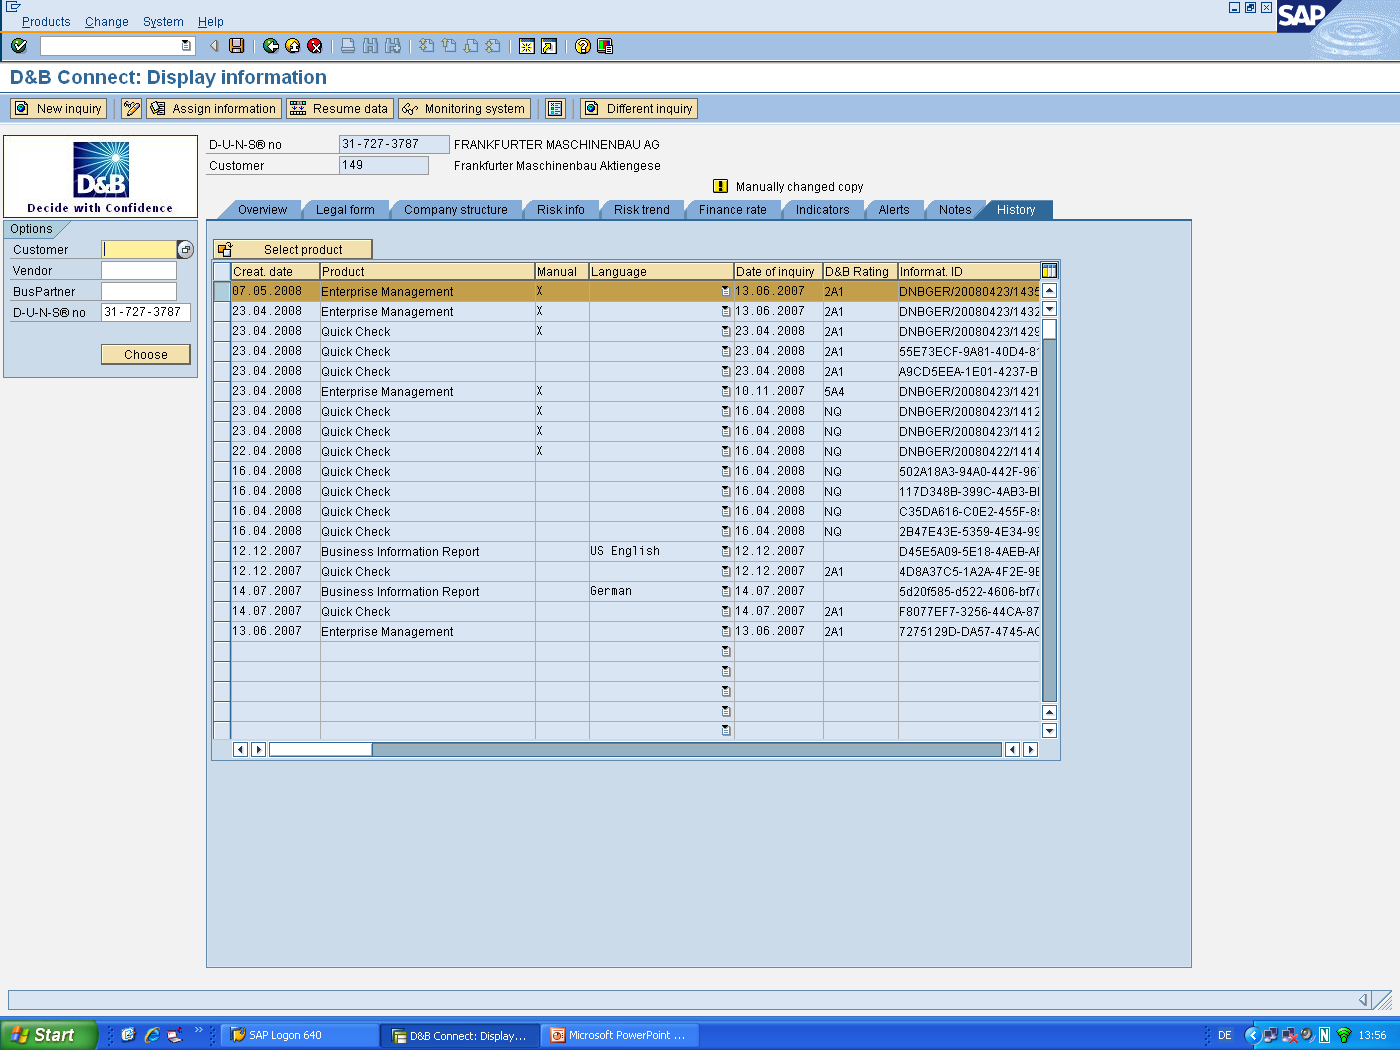Click the Choose button in Options
This screenshot has height=1050, width=1400.
tap(146, 354)
